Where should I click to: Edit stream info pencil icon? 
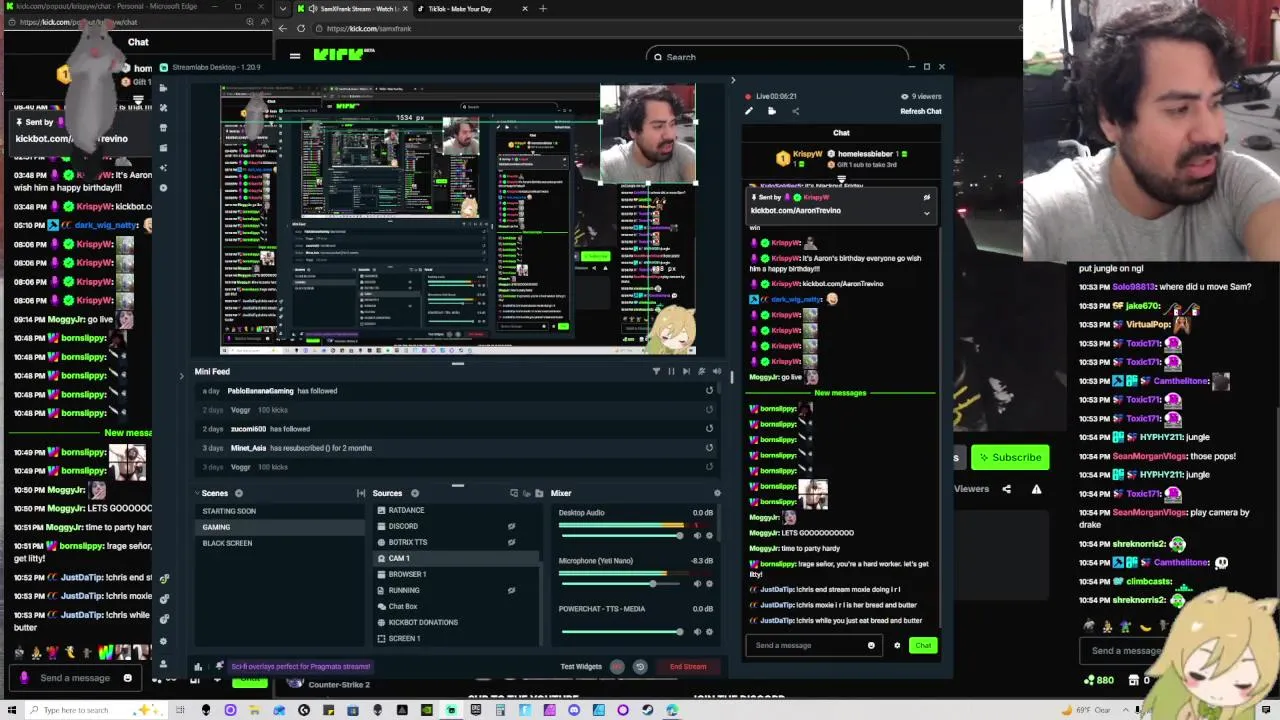(x=749, y=111)
